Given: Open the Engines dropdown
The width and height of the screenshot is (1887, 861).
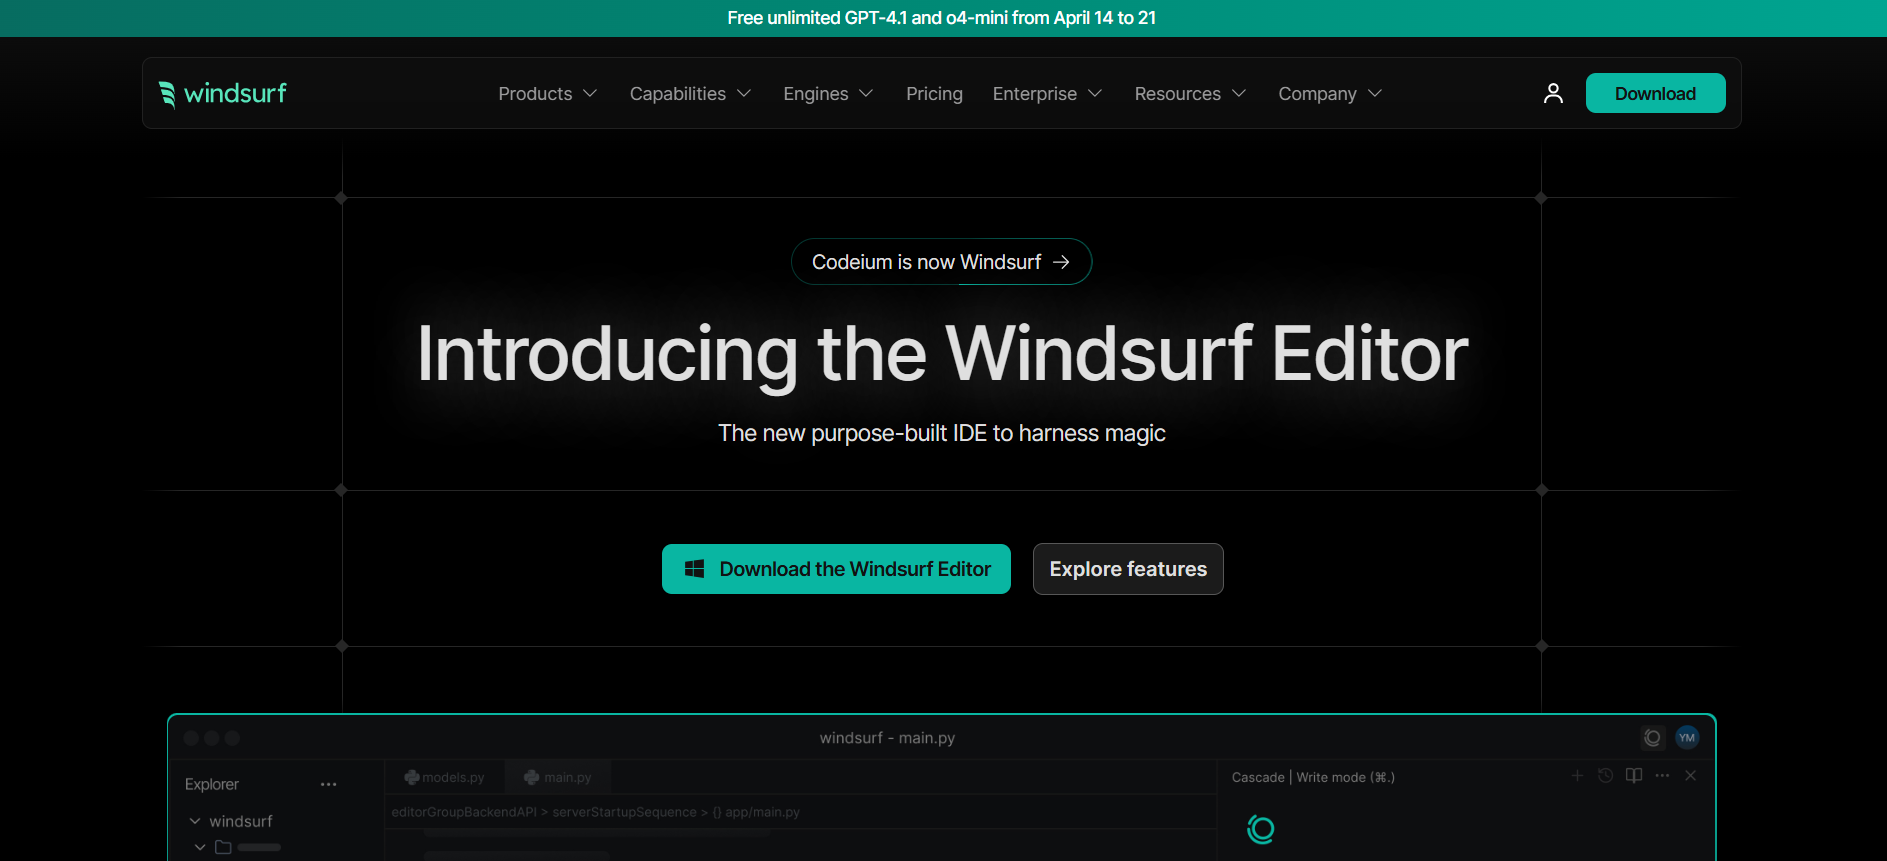Looking at the screenshot, I should tap(828, 94).
